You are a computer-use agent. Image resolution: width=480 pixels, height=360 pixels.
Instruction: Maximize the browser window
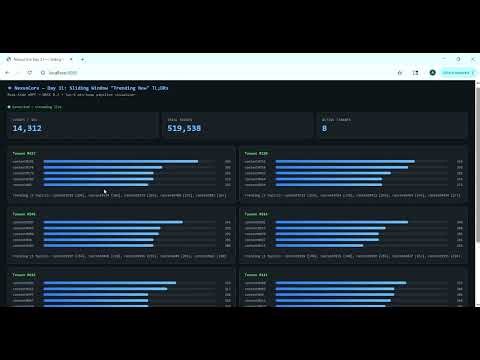pyautogui.click(x=459, y=59)
